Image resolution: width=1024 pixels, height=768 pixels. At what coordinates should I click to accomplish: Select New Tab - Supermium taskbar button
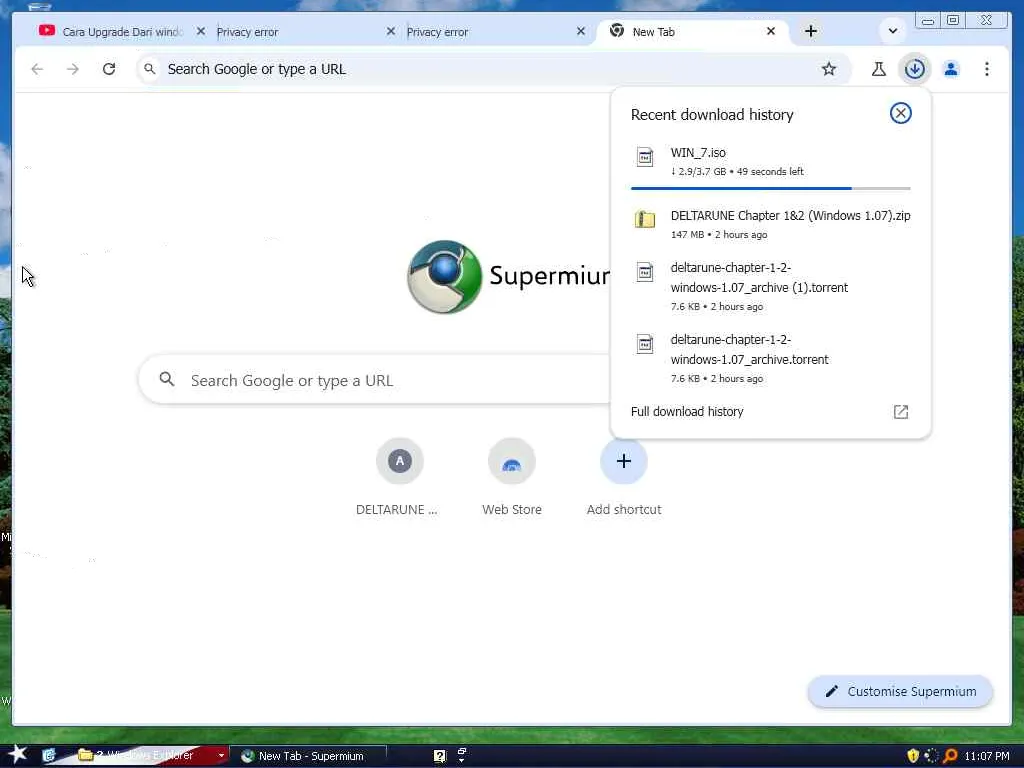click(310, 756)
